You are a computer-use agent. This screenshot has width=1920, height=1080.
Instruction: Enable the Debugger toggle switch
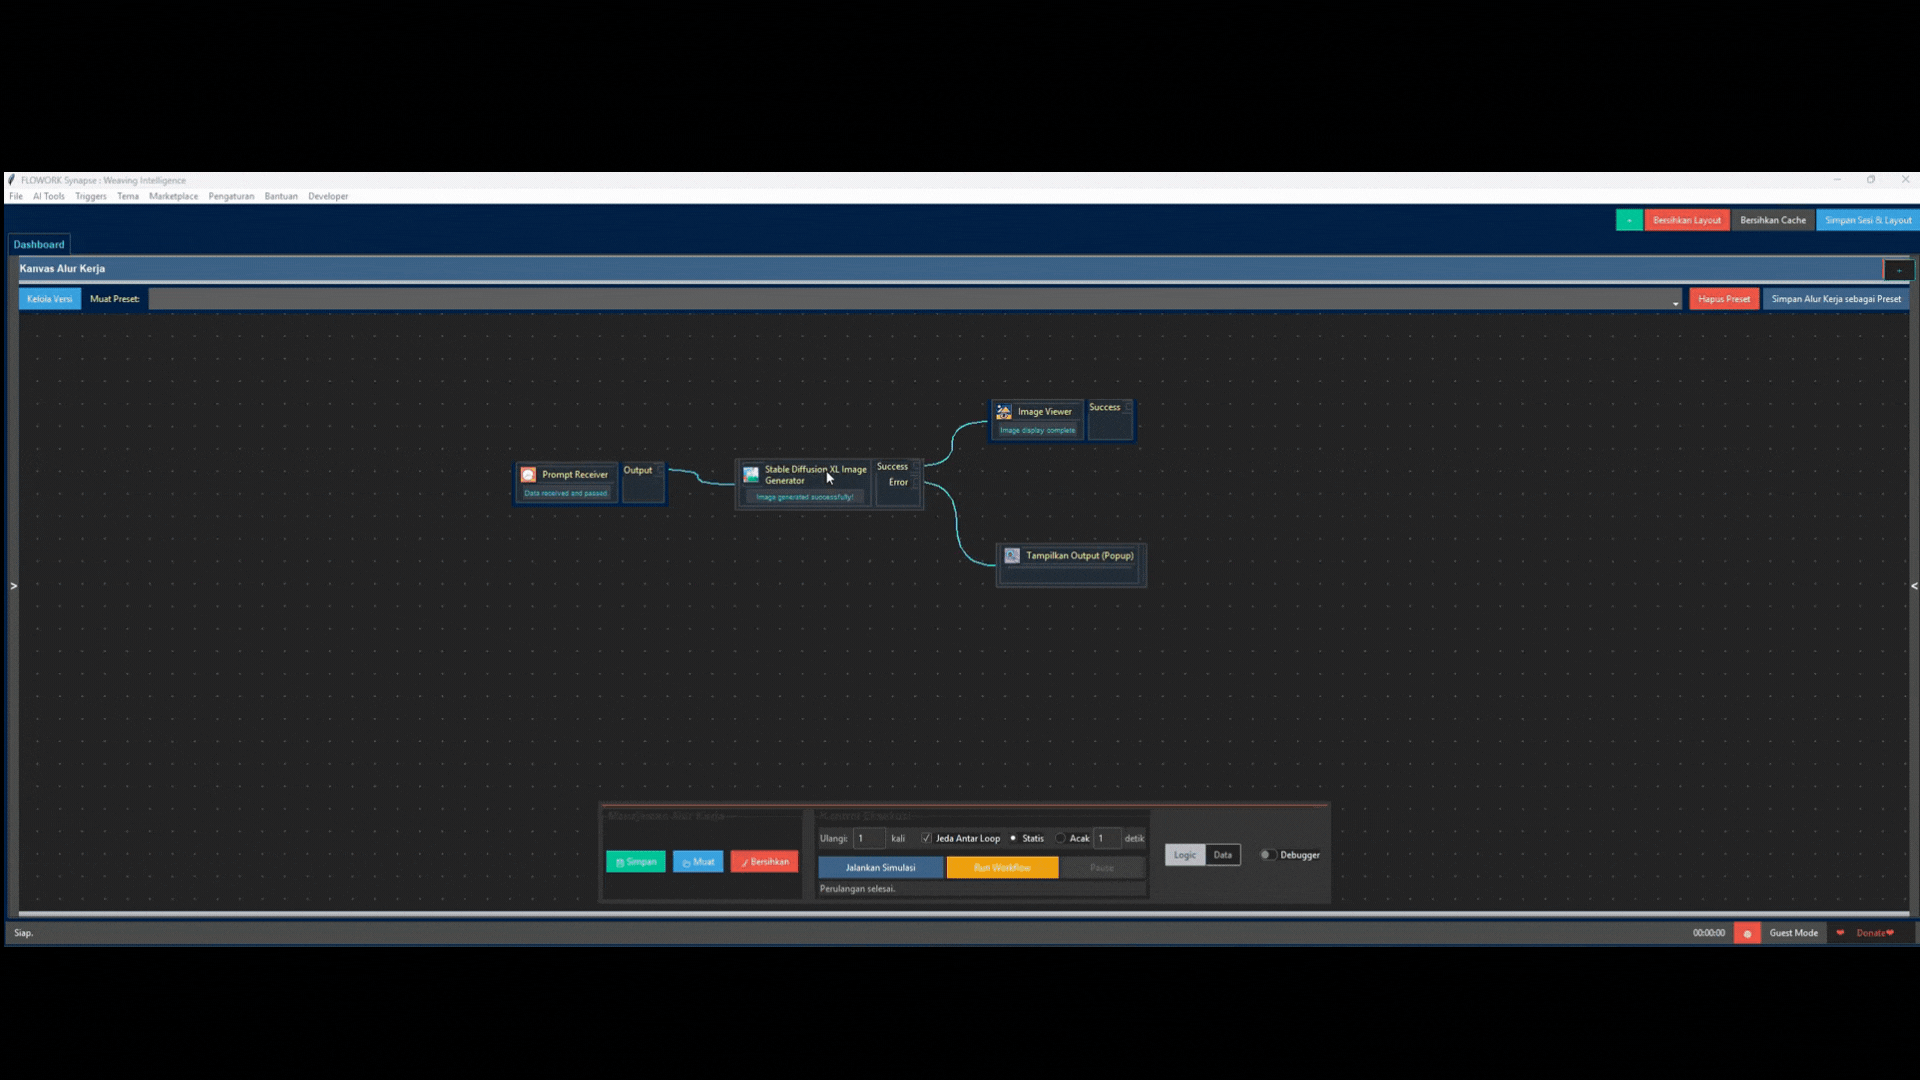1267,855
